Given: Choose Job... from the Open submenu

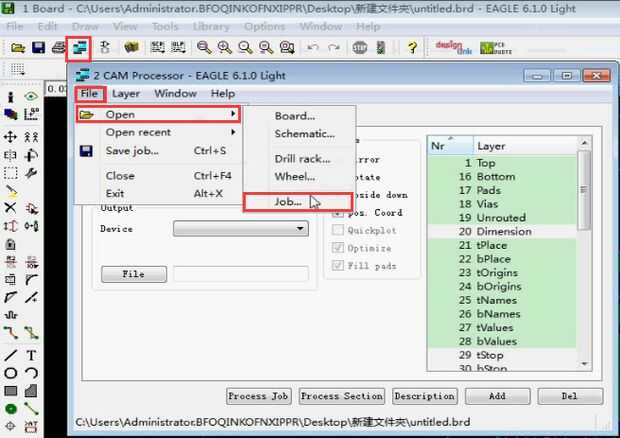Looking at the screenshot, I should (x=297, y=202).
